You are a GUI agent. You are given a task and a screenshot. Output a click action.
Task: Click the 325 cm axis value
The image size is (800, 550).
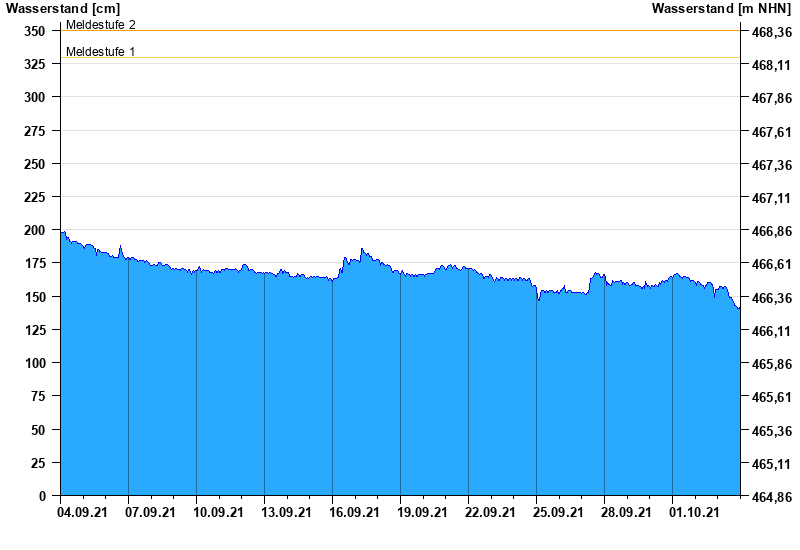click(35, 64)
